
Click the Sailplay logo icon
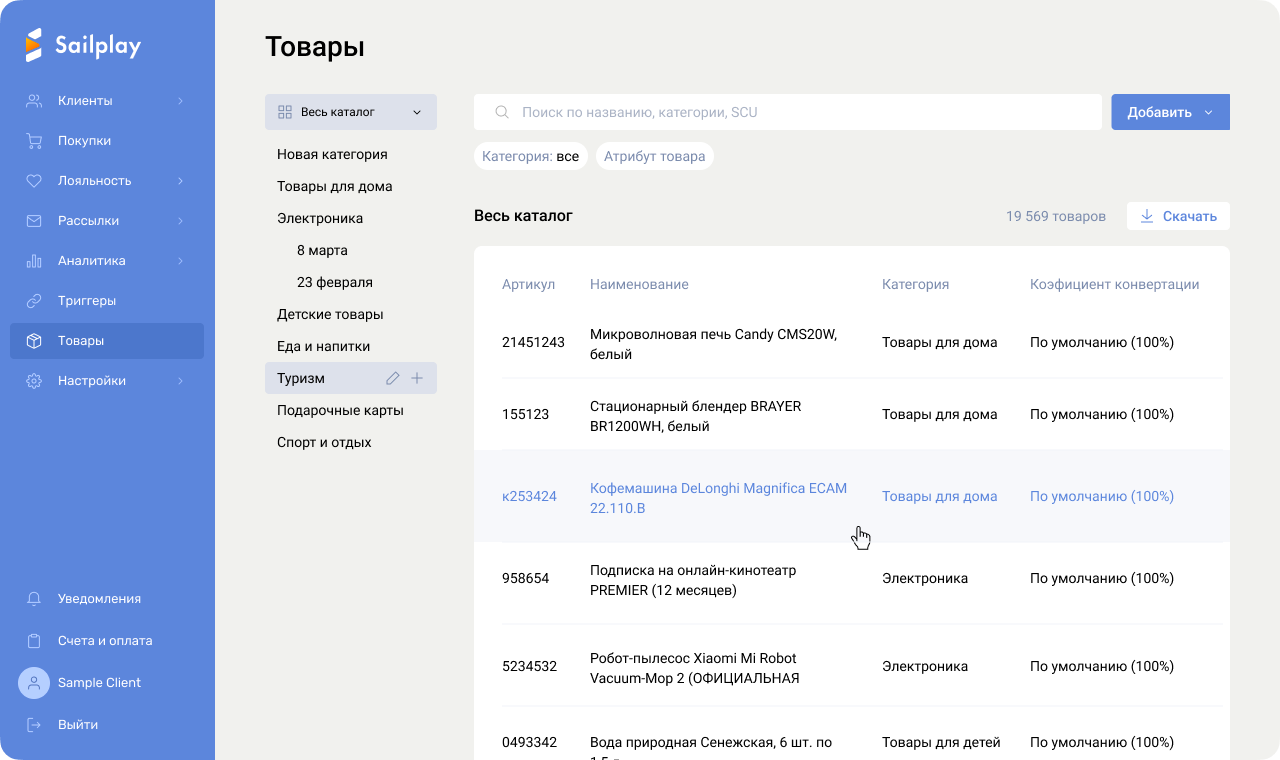[34, 45]
